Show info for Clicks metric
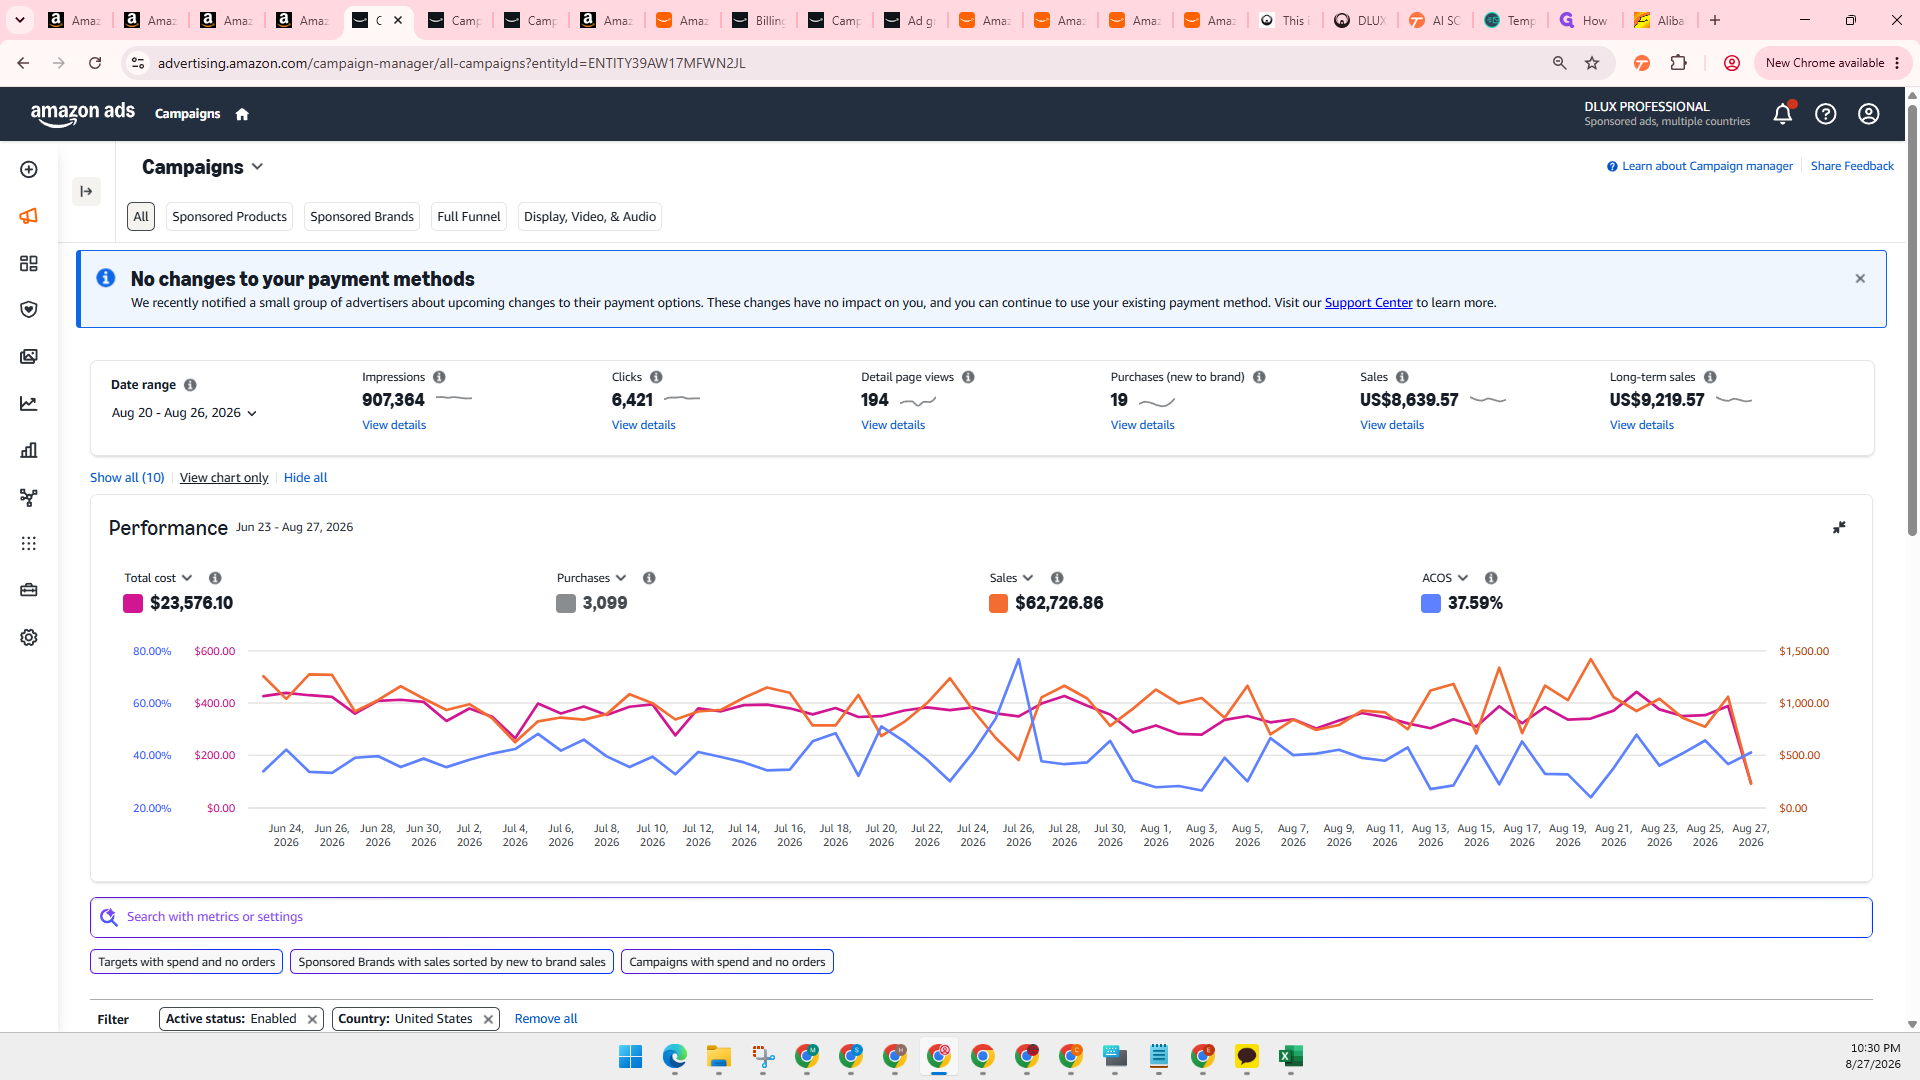The width and height of the screenshot is (1920, 1080). coord(656,377)
